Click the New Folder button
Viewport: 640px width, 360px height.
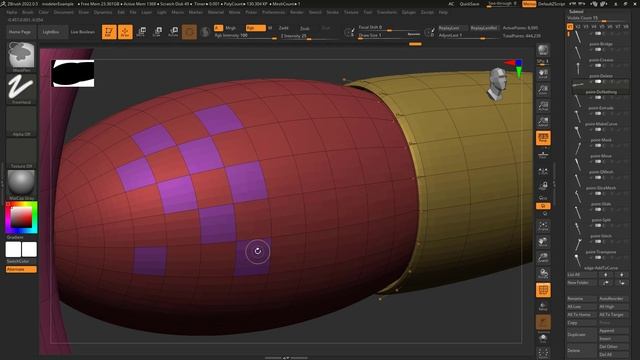(x=582, y=282)
